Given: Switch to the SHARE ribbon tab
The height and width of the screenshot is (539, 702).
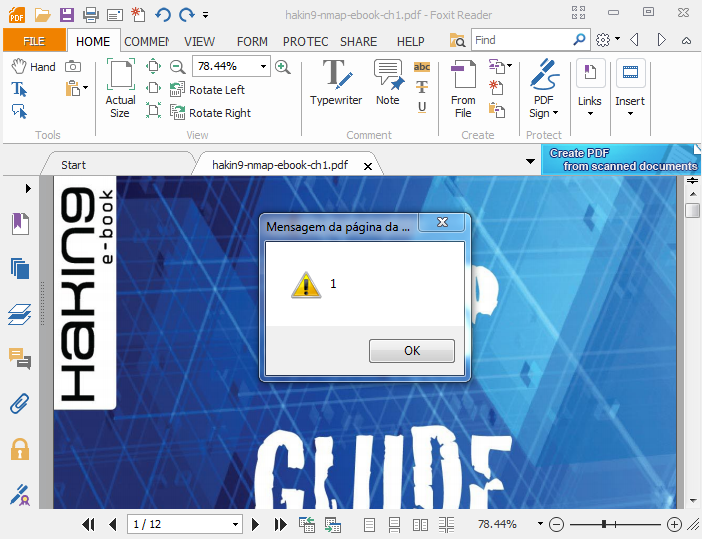Looking at the screenshot, I should coord(358,41).
